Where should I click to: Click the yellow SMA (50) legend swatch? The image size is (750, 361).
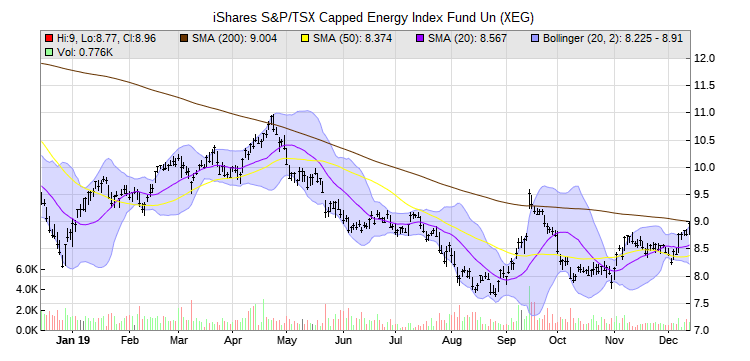pyautogui.click(x=305, y=39)
